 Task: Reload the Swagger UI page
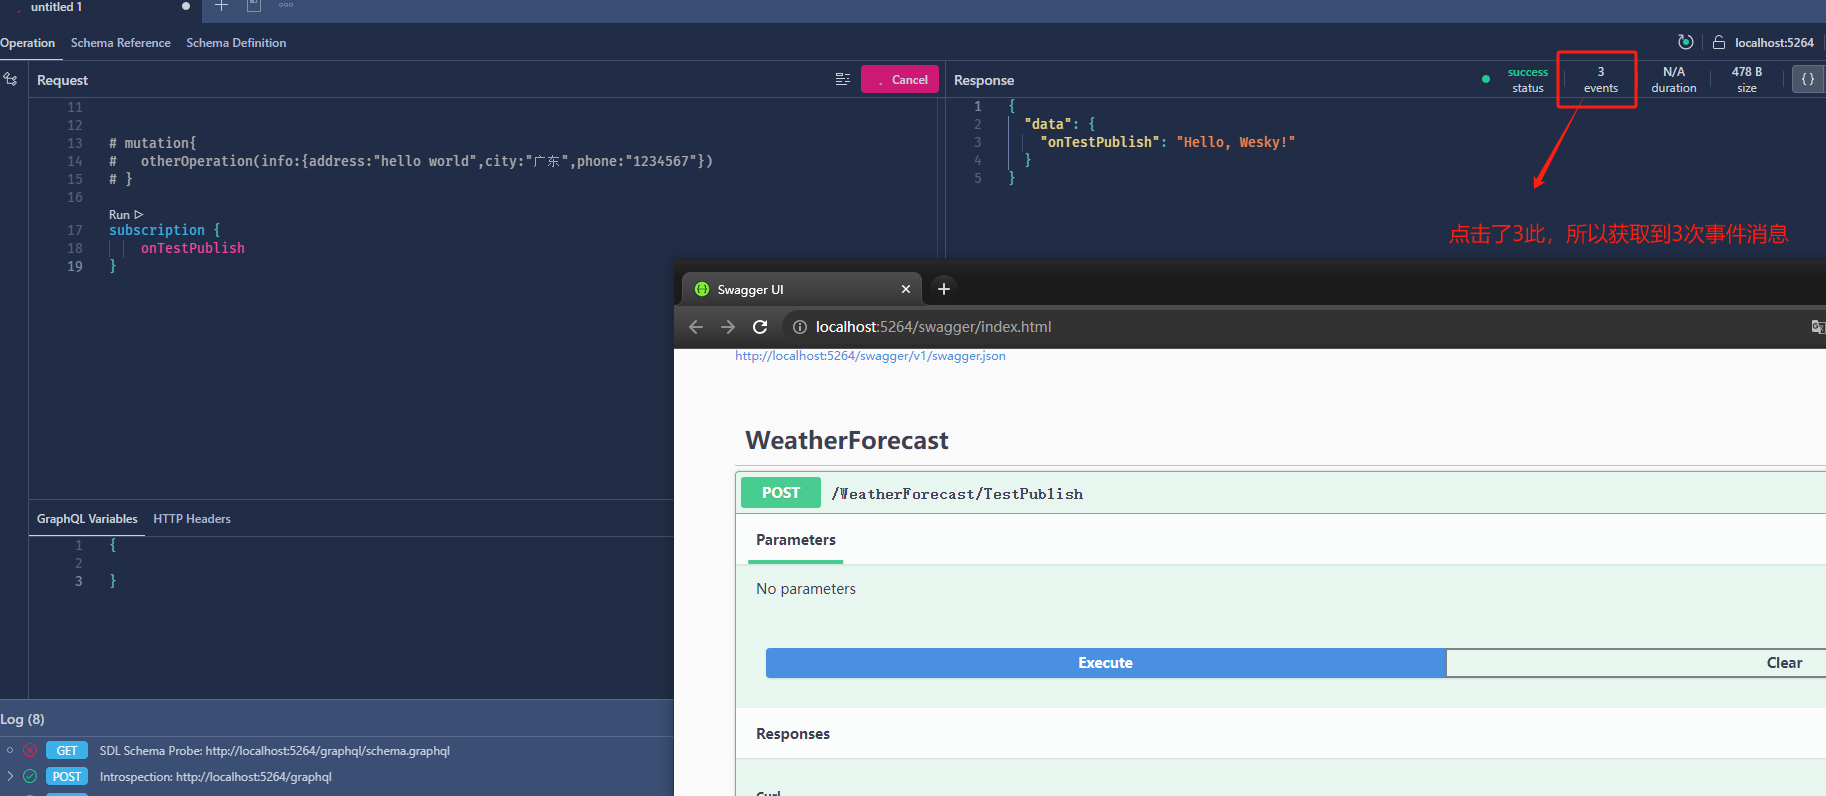point(760,327)
